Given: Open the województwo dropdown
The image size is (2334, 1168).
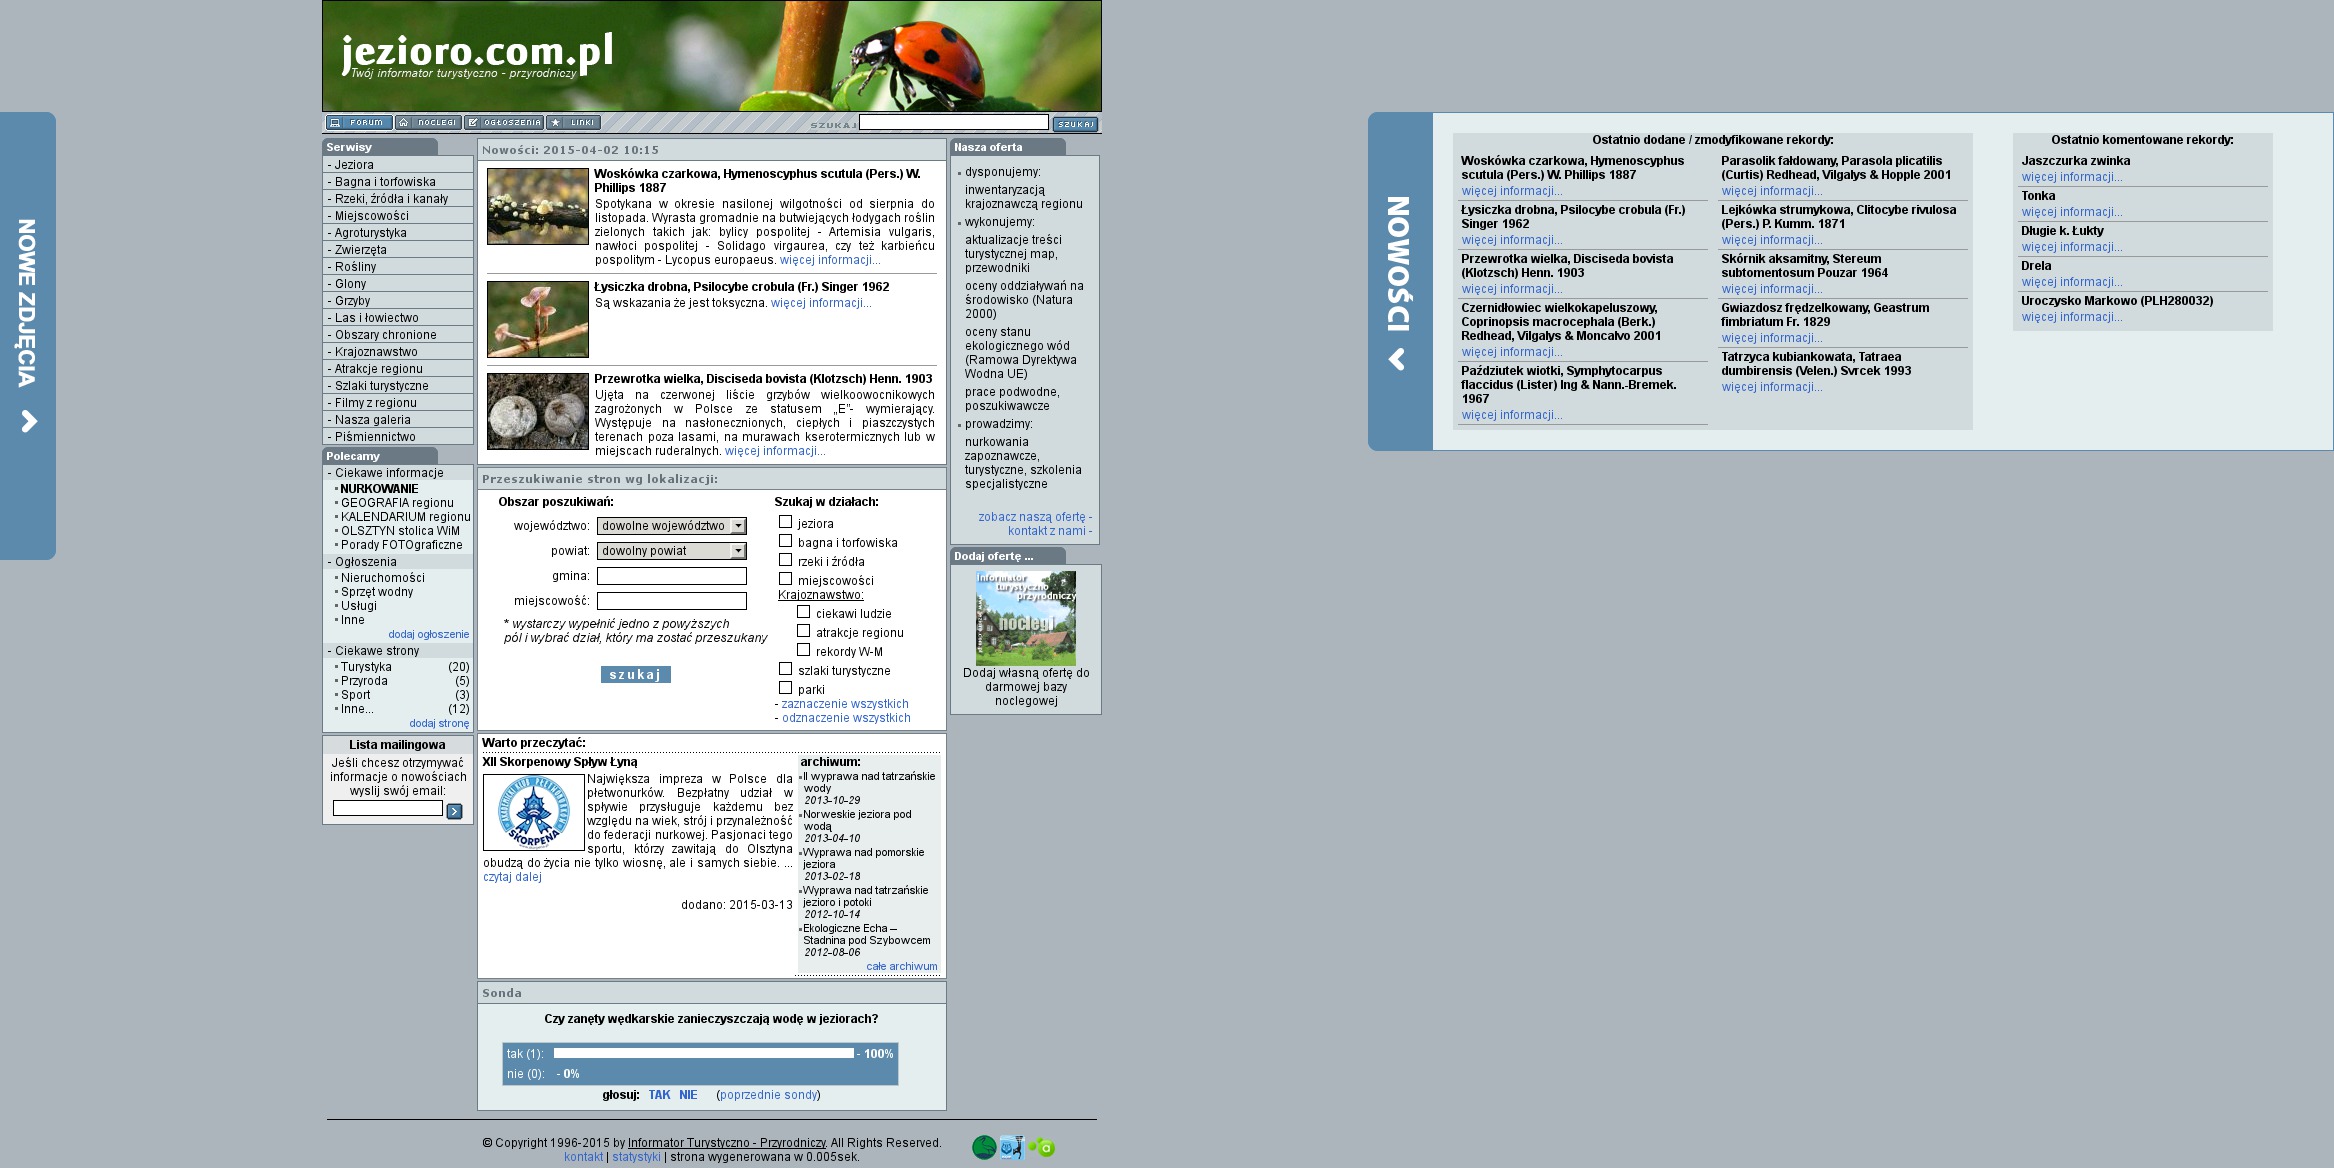Looking at the screenshot, I should pyautogui.click(x=671, y=526).
